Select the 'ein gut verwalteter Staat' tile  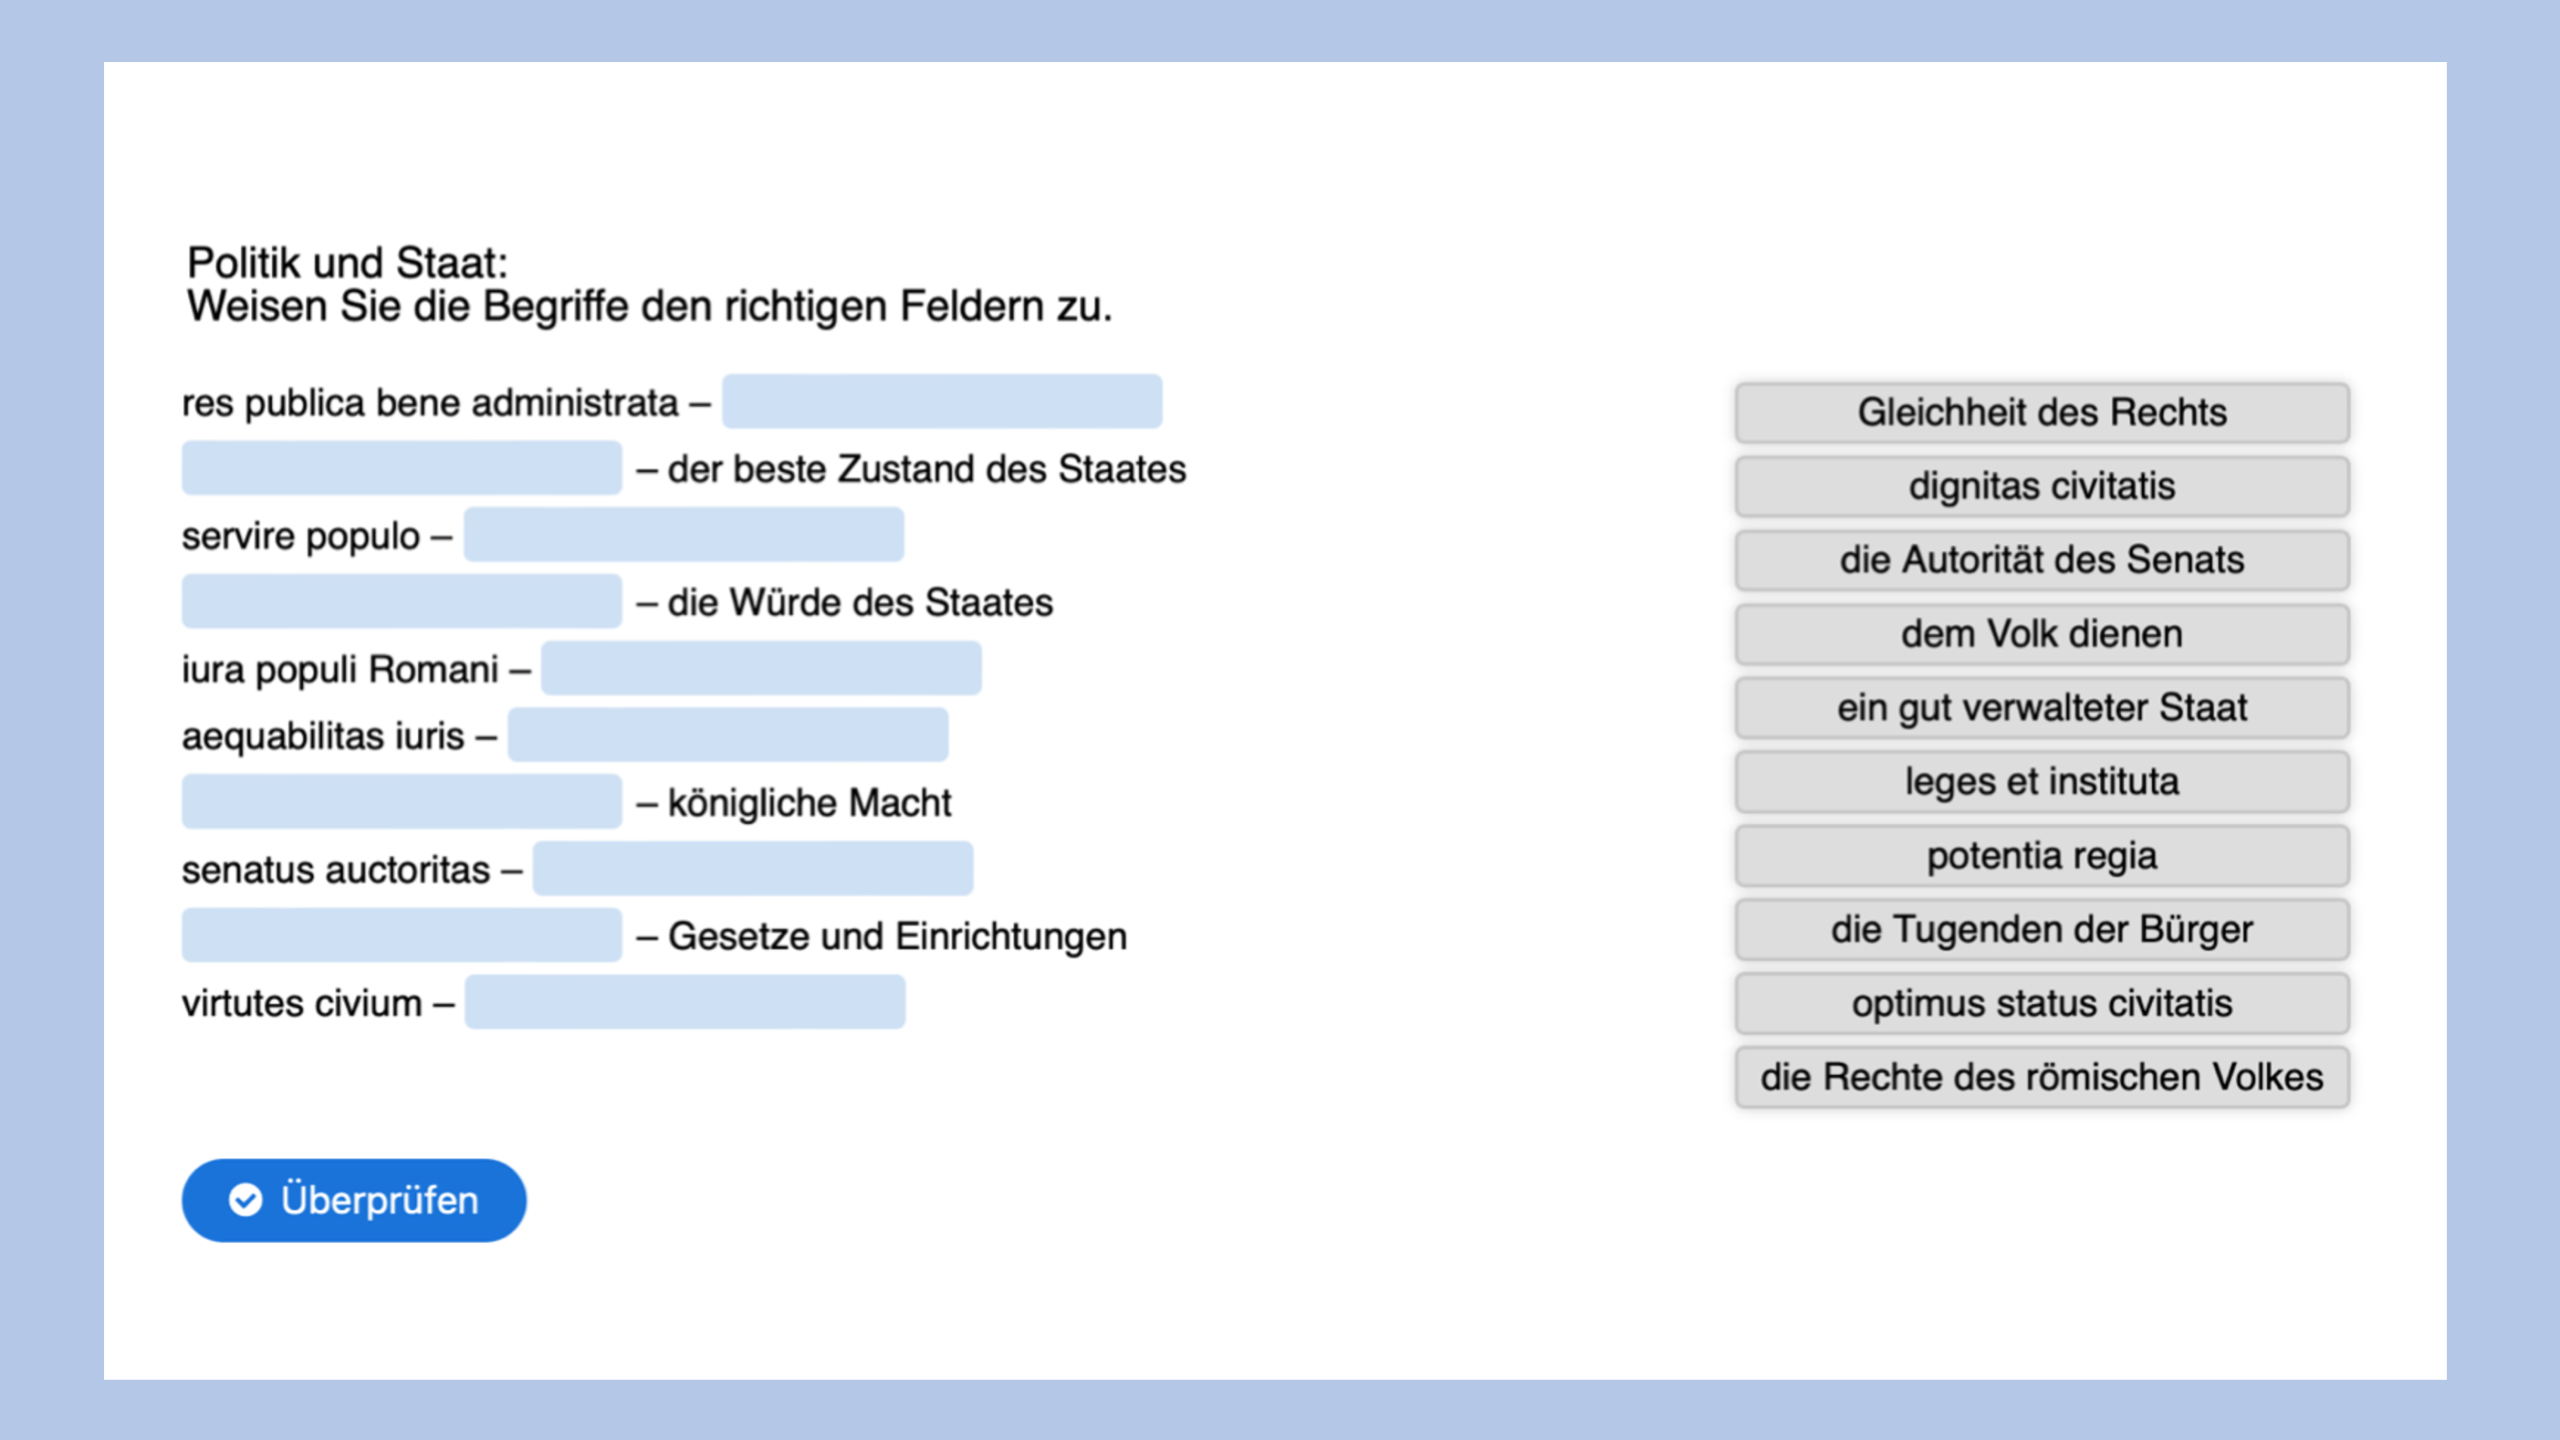tap(2041, 708)
